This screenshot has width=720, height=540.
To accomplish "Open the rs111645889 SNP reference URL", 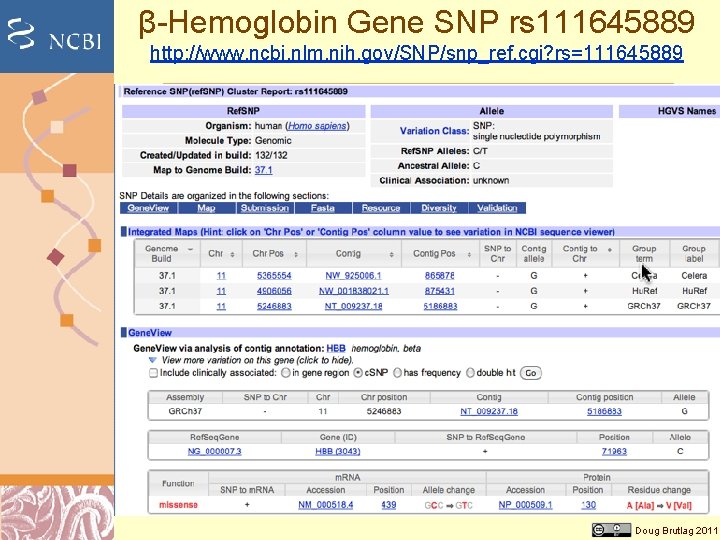I will (416, 54).
